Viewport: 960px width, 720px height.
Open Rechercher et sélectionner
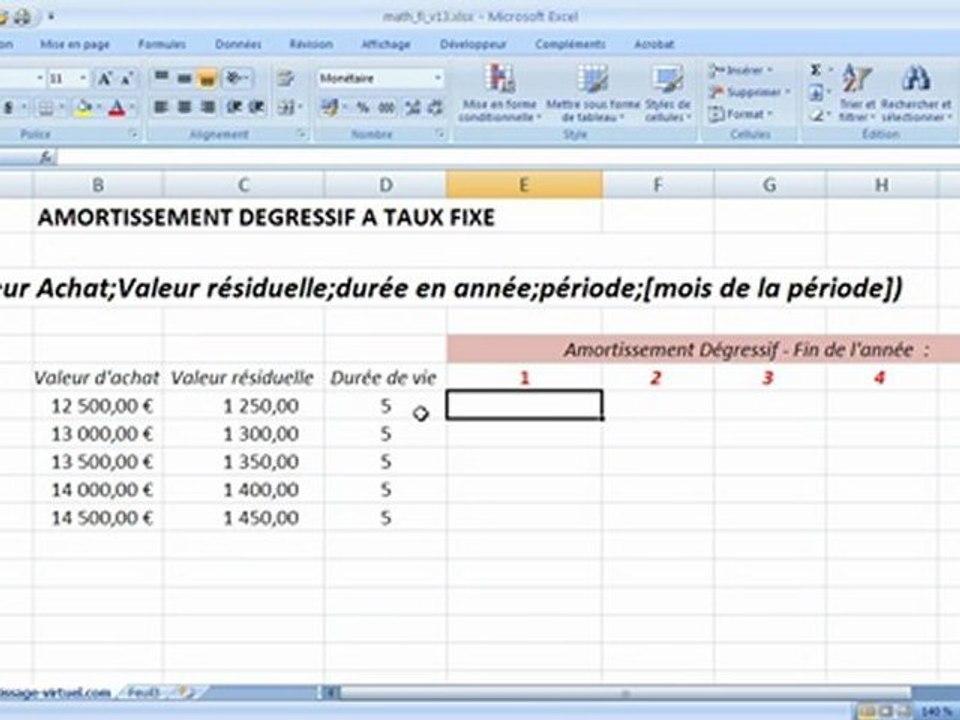coord(917,92)
